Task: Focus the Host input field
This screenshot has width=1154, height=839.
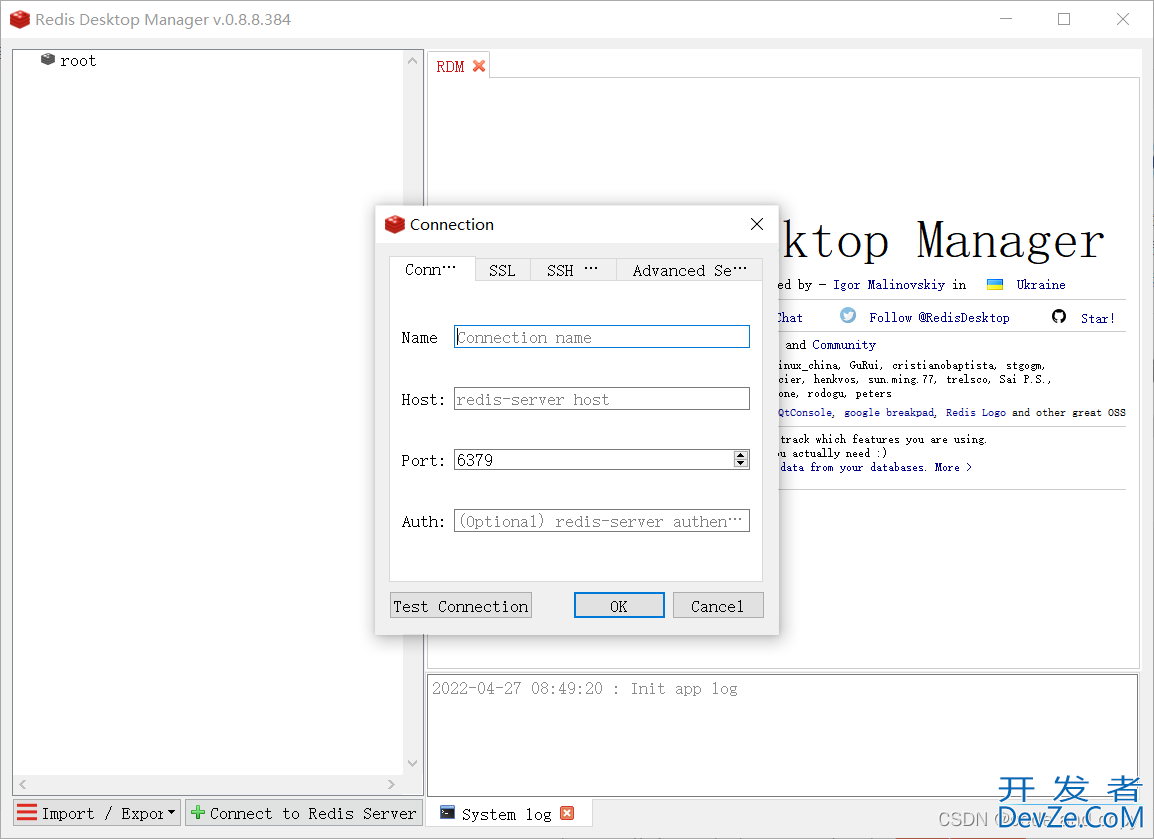Action: 601,399
